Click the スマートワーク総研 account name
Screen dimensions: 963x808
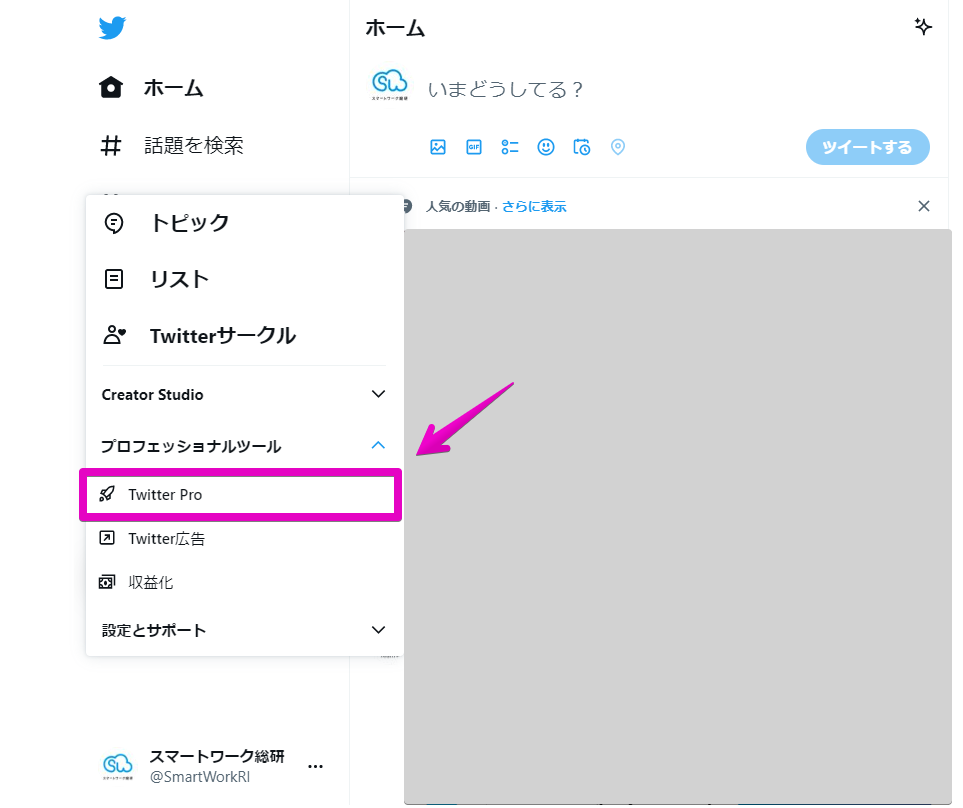(x=217, y=756)
